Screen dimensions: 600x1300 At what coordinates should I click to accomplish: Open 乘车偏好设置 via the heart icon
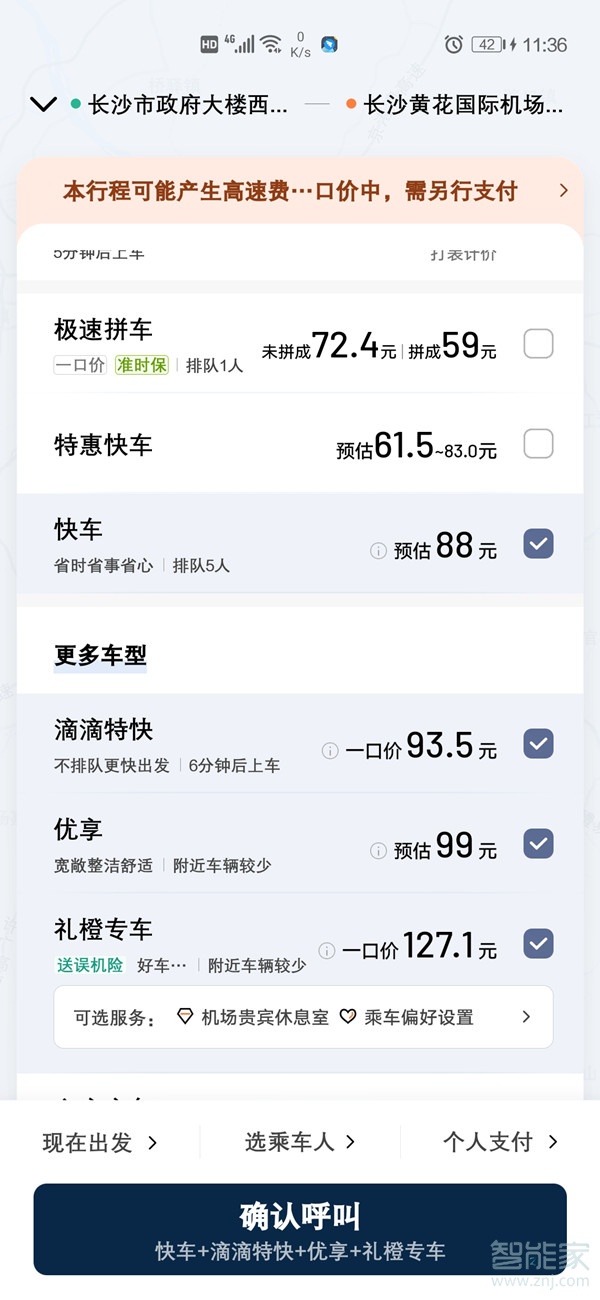click(348, 1016)
